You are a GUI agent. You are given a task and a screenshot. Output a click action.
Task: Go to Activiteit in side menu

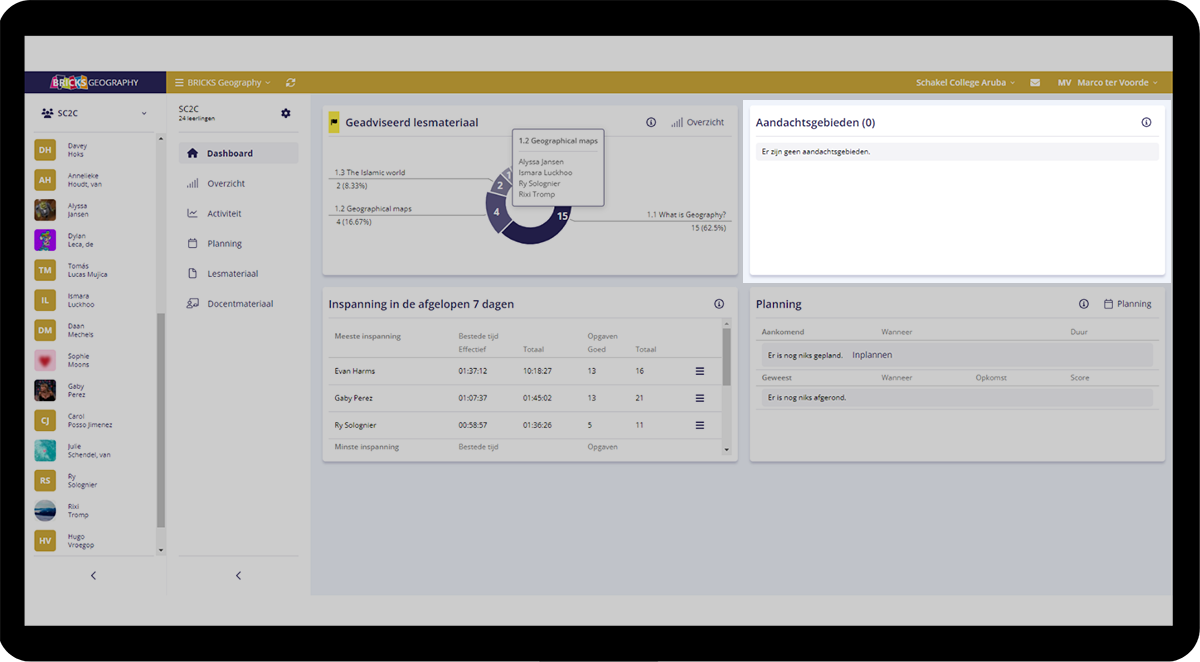point(224,214)
